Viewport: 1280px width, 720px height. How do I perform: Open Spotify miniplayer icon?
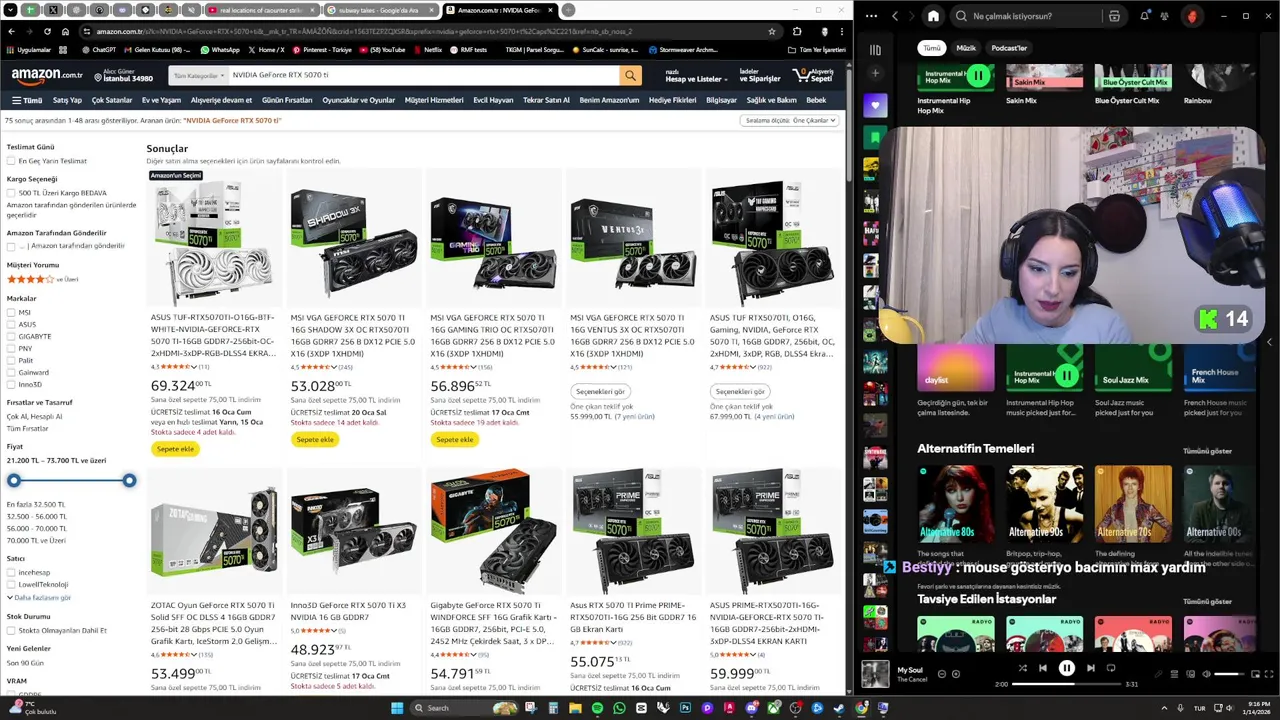click(1256, 674)
